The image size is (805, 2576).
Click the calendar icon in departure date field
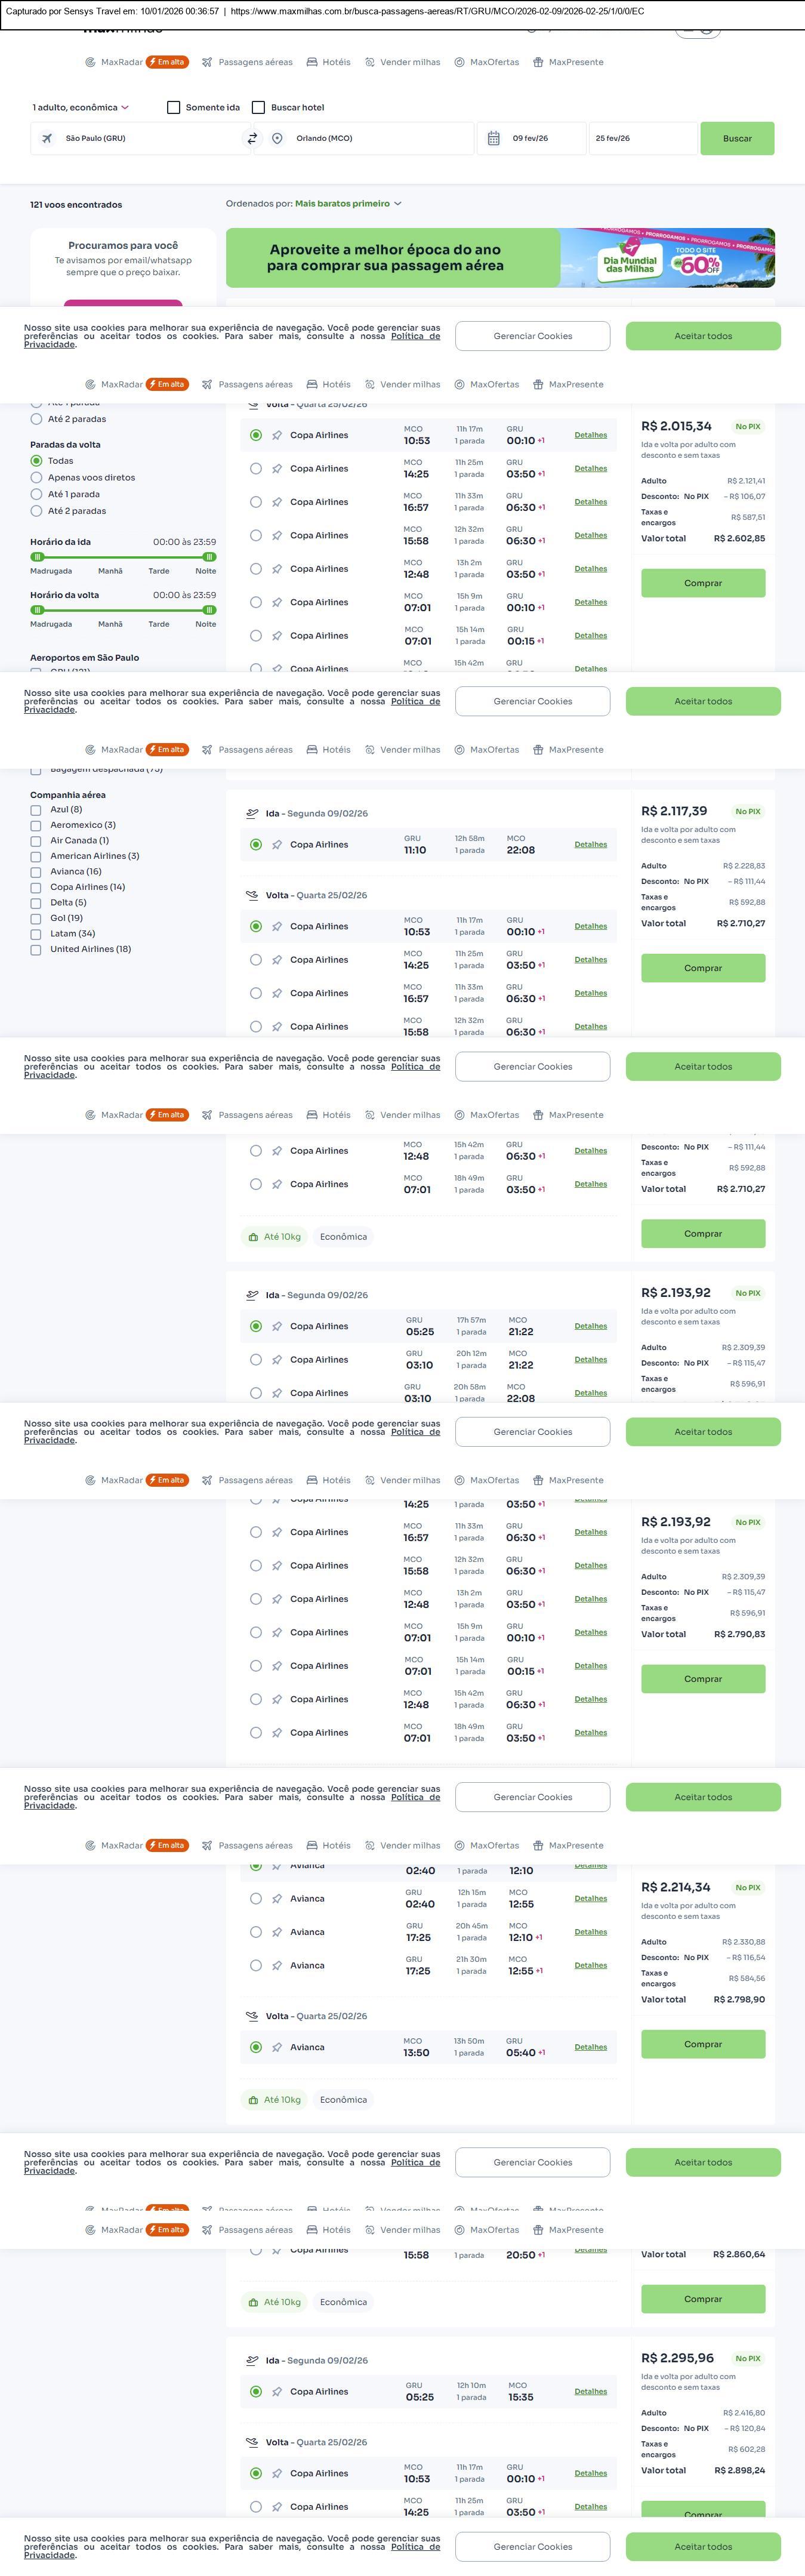click(x=494, y=139)
